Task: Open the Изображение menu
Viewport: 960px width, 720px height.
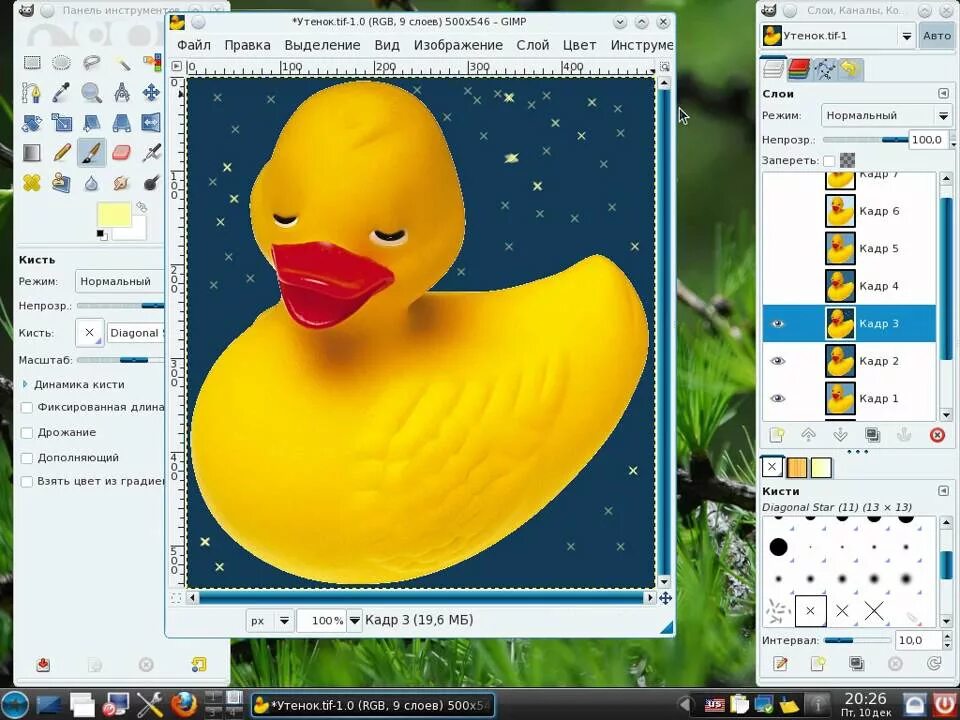Action: click(x=458, y=45)
